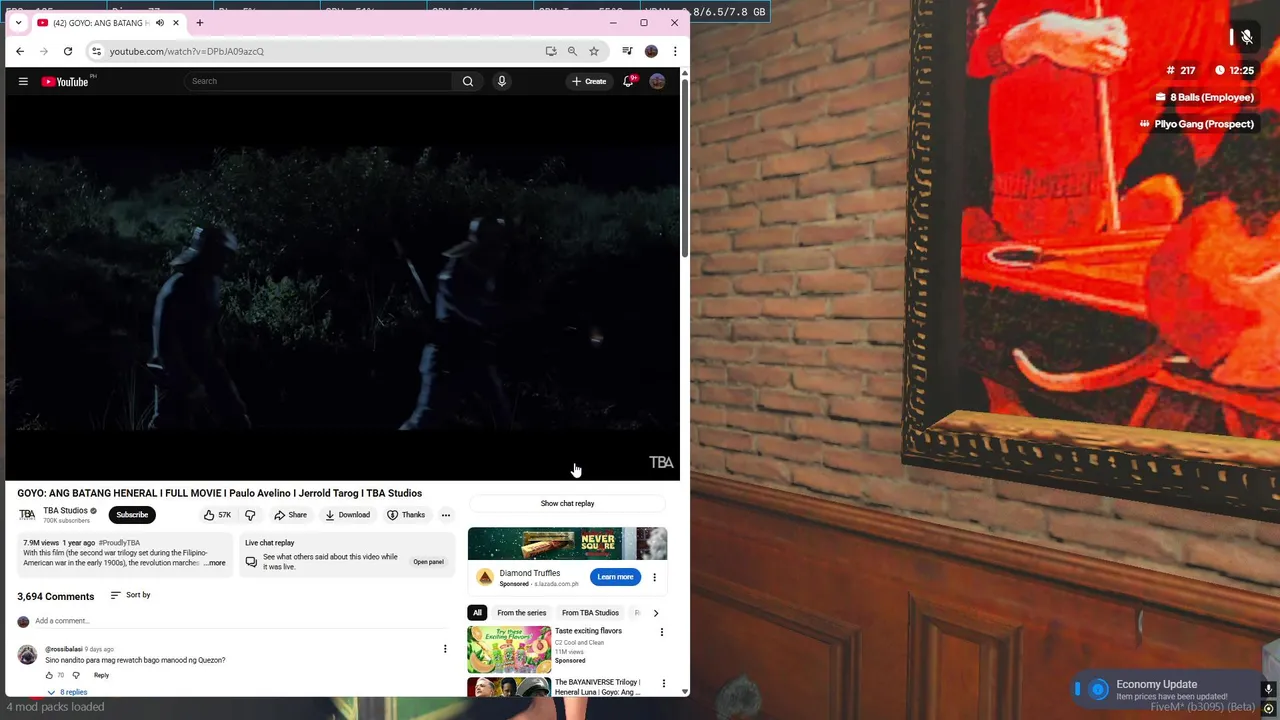Viewport: 1280px width, 720px height.
Task: Focus the YouTube Search box
Action: [320, 81]
